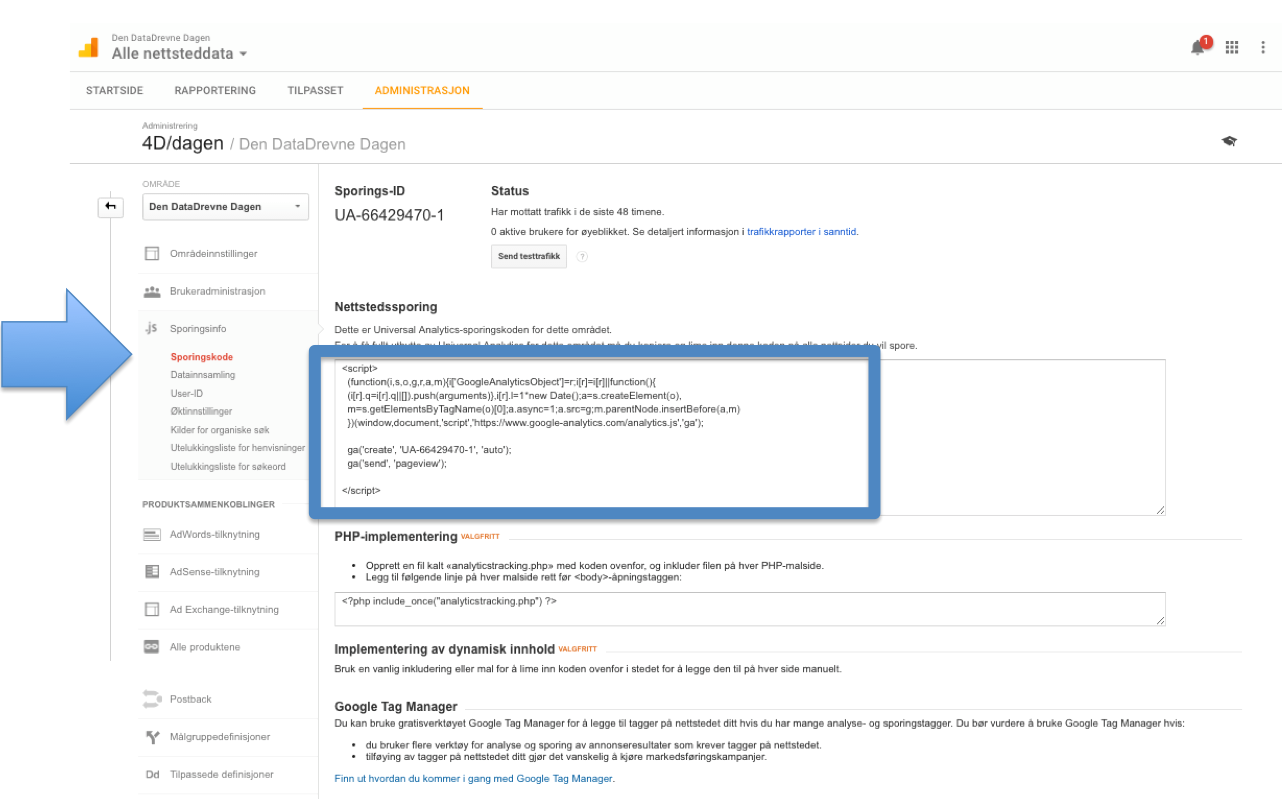Click the AdSense-tilknytning icon
This screenshot has width=1284, height=799.
tap(152, 572)
